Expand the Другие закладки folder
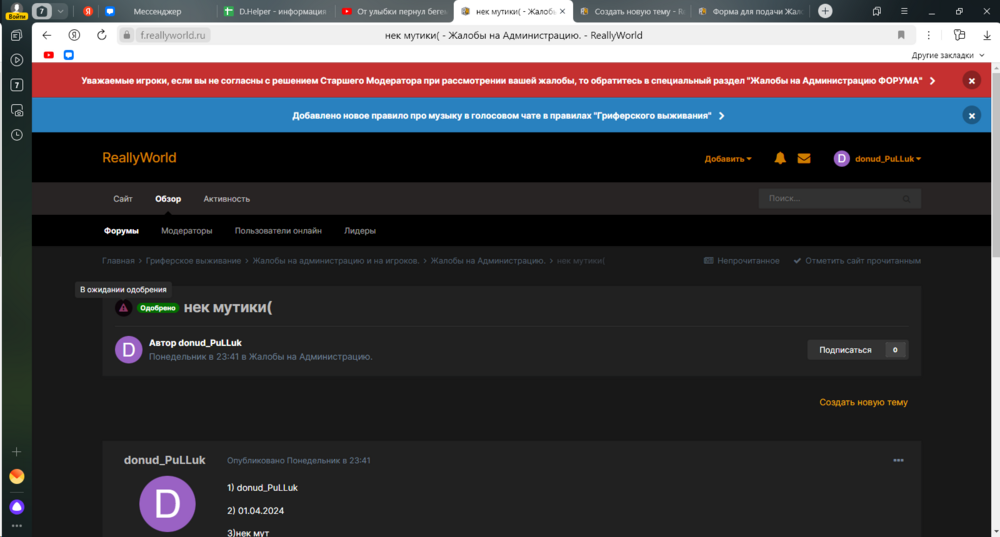The image size is (1000, 537). [x=948, y=55]
